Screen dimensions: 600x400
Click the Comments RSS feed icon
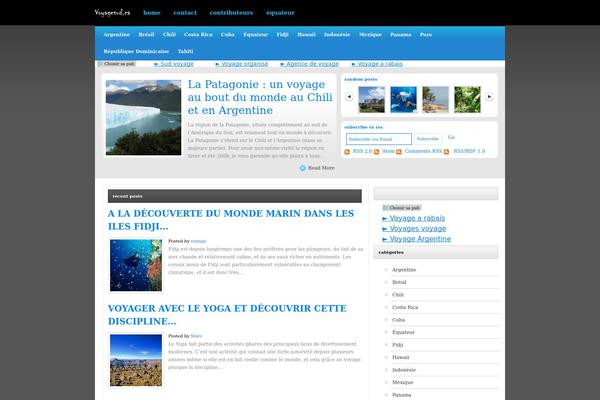399,152
